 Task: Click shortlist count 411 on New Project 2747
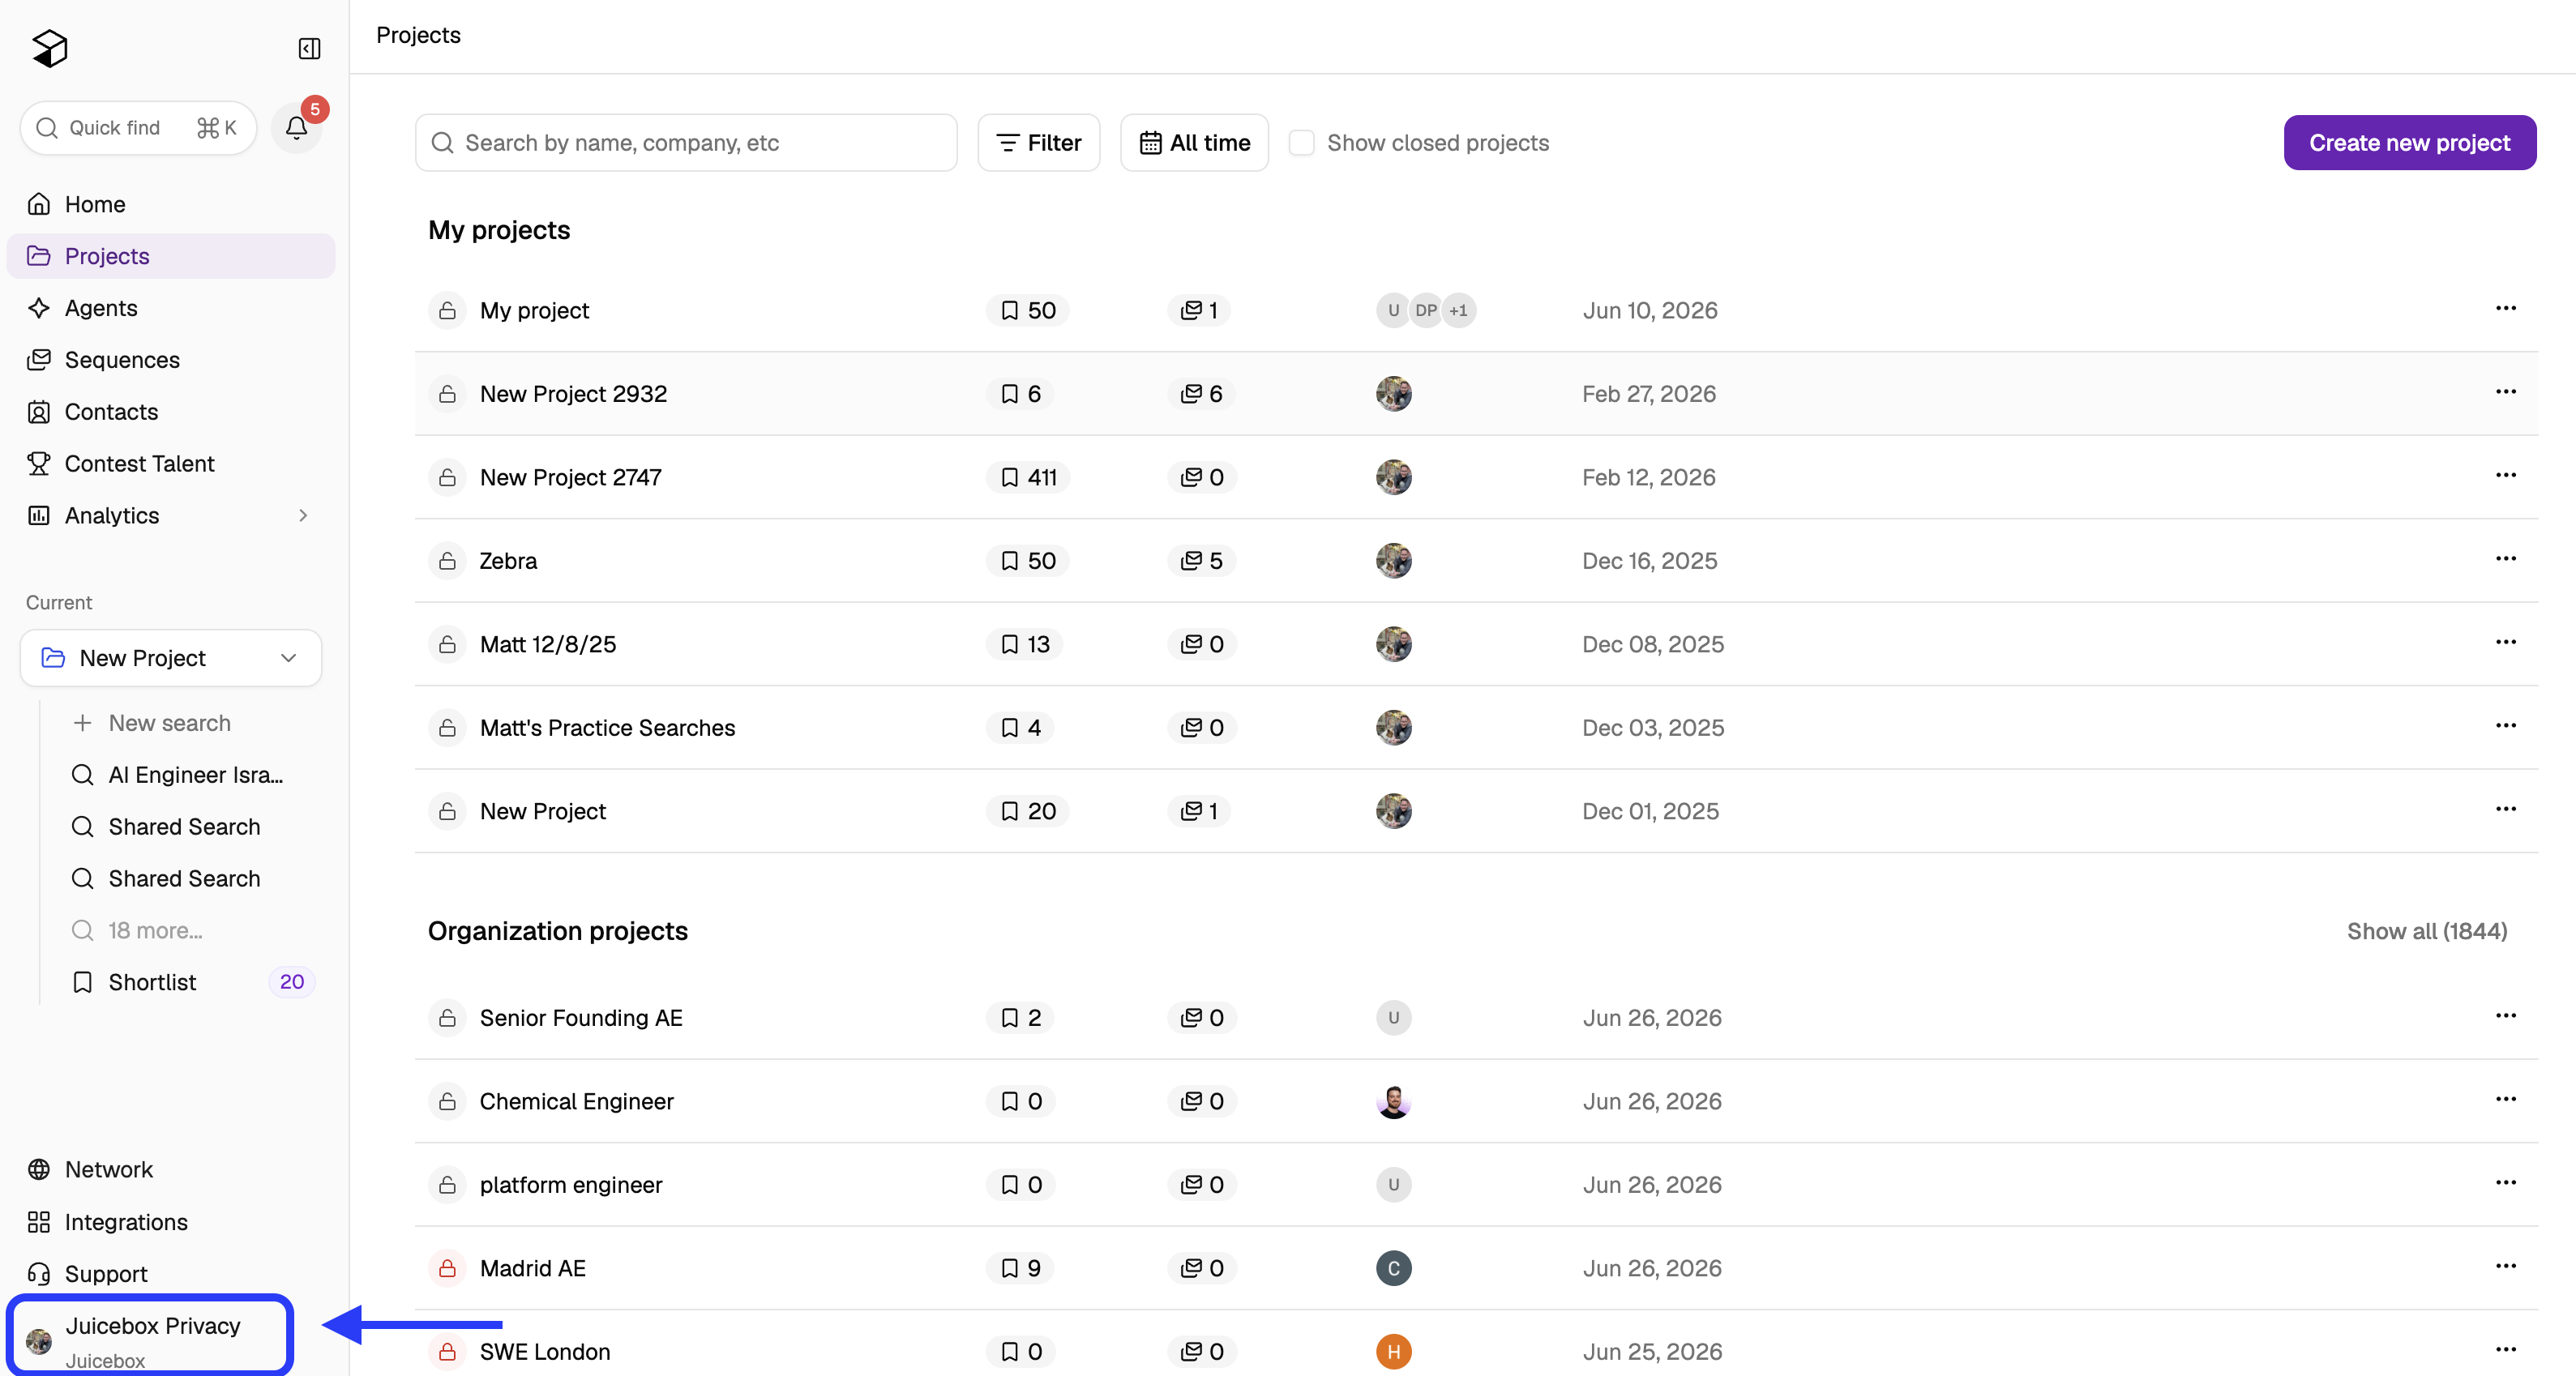click(1028, 477)
